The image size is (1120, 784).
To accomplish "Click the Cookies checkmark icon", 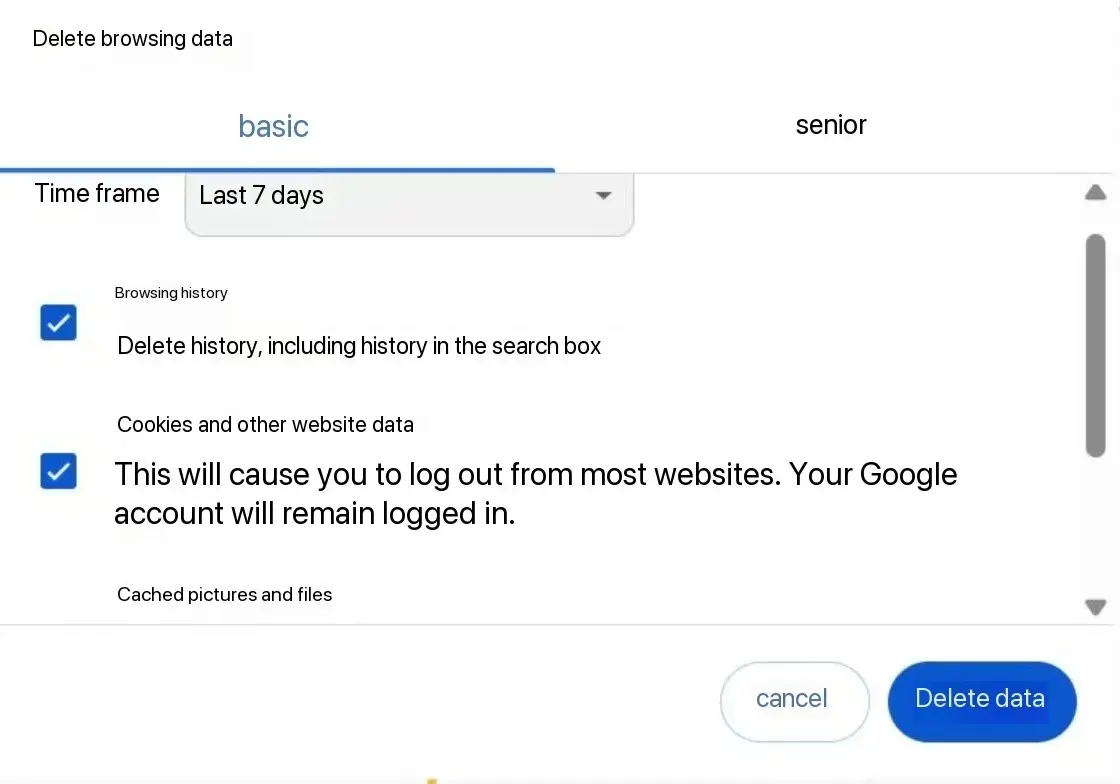I will 59,471.
